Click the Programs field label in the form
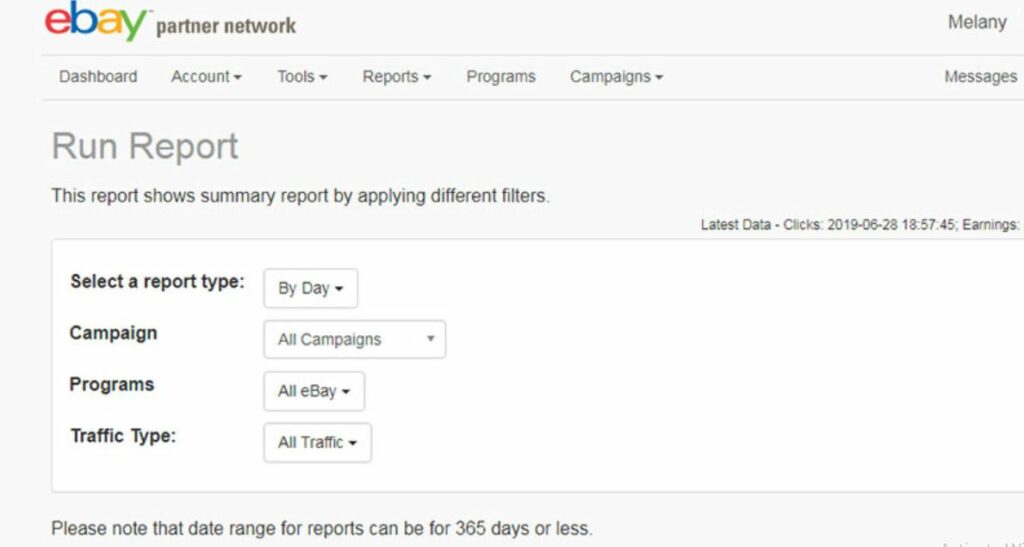Screen dimensions: 1024x547 pyautogui.click(x=112, y=384)
